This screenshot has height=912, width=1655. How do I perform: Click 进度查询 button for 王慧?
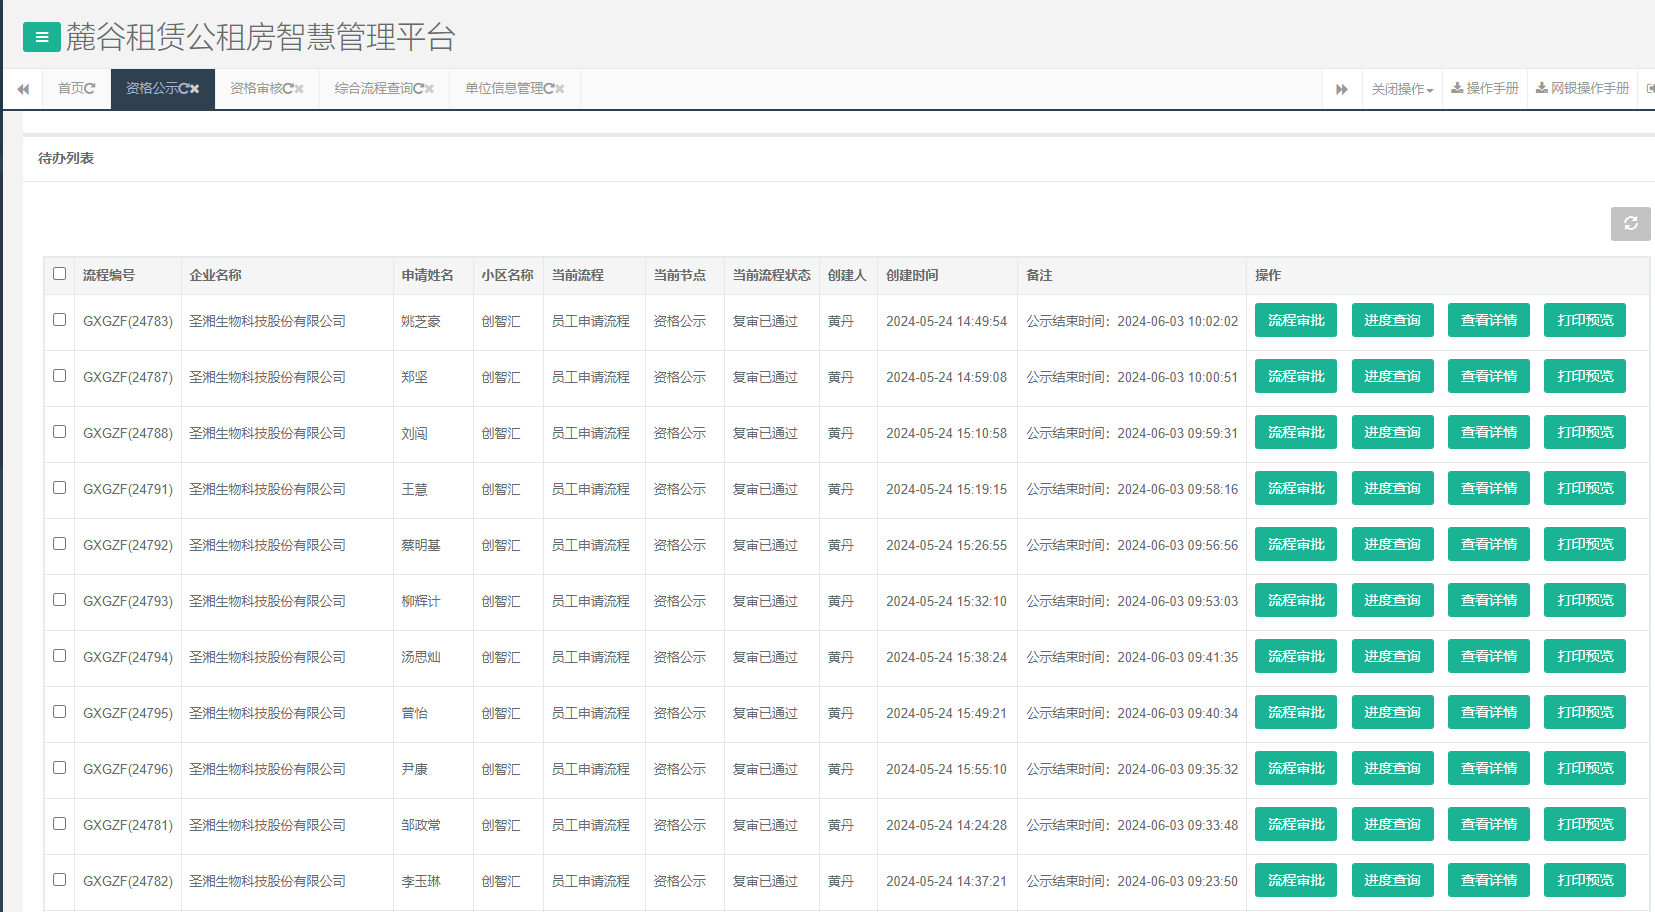pos(1392,488)
